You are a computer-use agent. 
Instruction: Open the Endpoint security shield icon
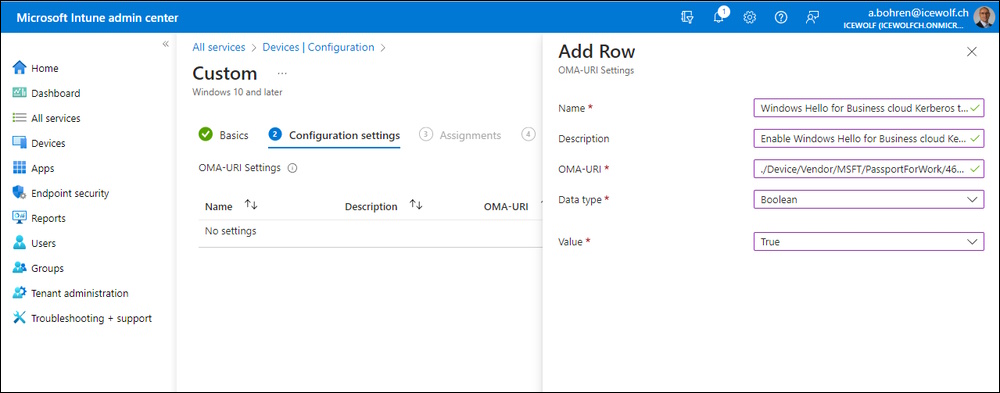click(19, 193)
